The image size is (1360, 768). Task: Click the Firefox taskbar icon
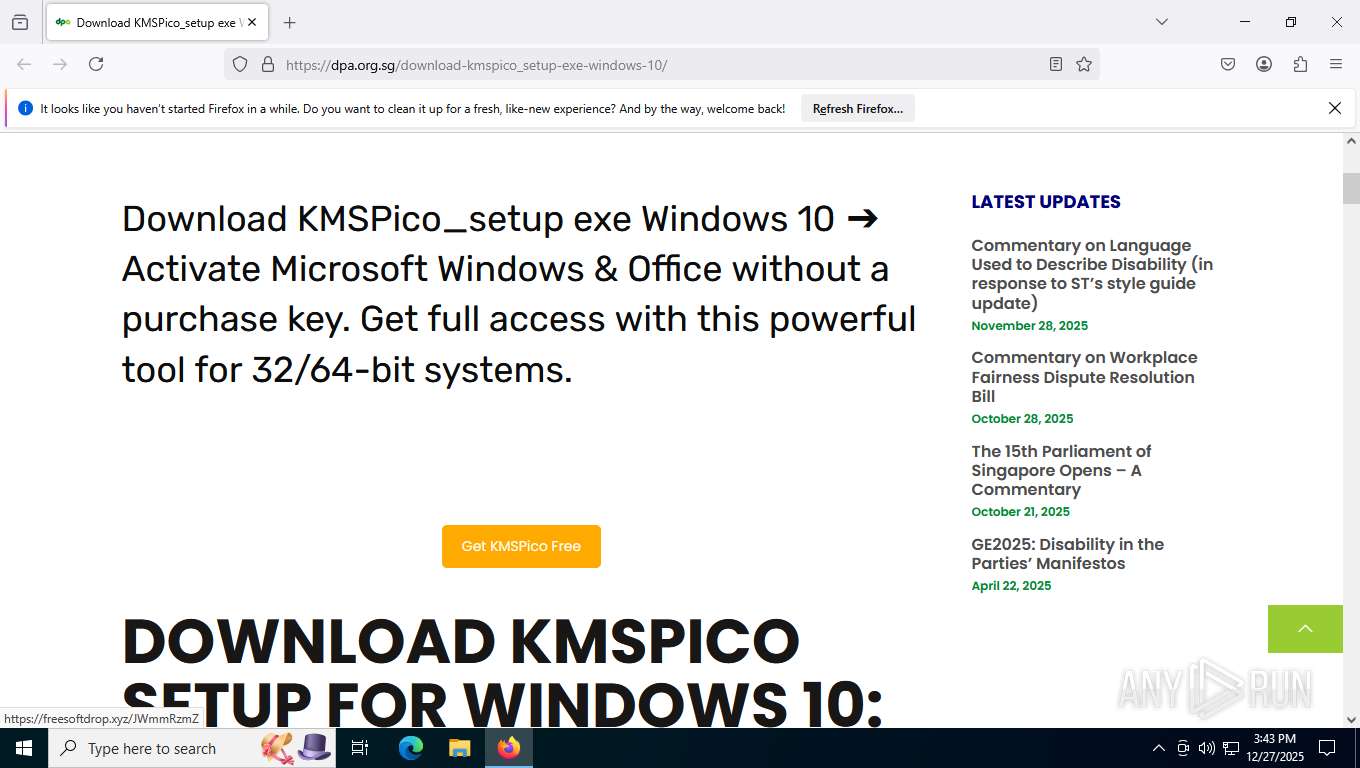pos(509,748)
